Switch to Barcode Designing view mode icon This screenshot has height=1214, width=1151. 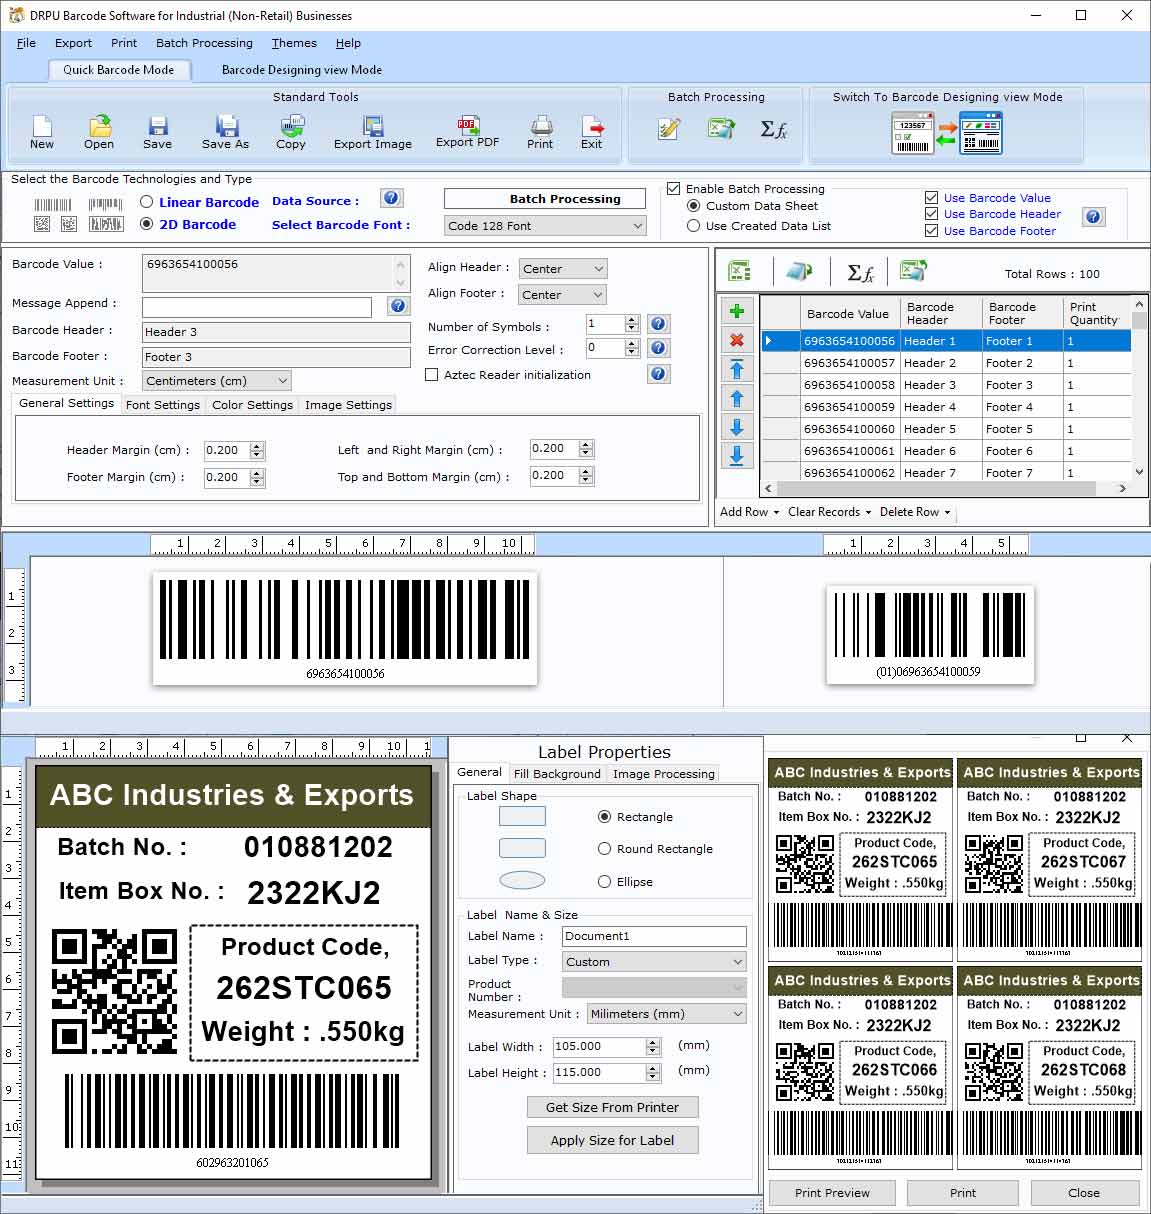(x=947, y=133)
